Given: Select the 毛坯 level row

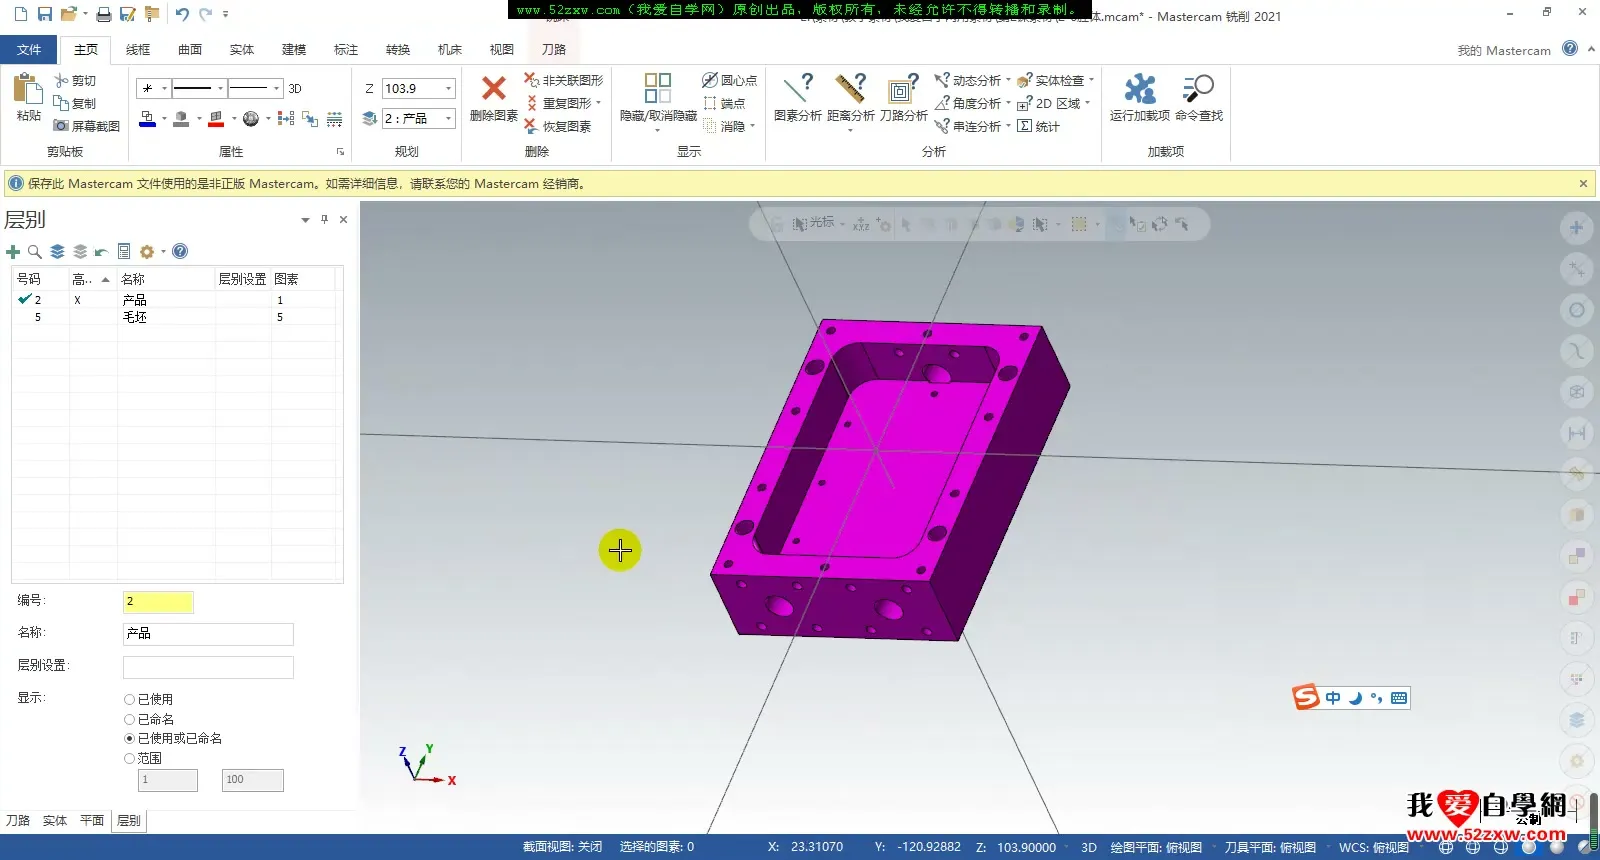Looking at the screenshot, I should pos(135,317).
